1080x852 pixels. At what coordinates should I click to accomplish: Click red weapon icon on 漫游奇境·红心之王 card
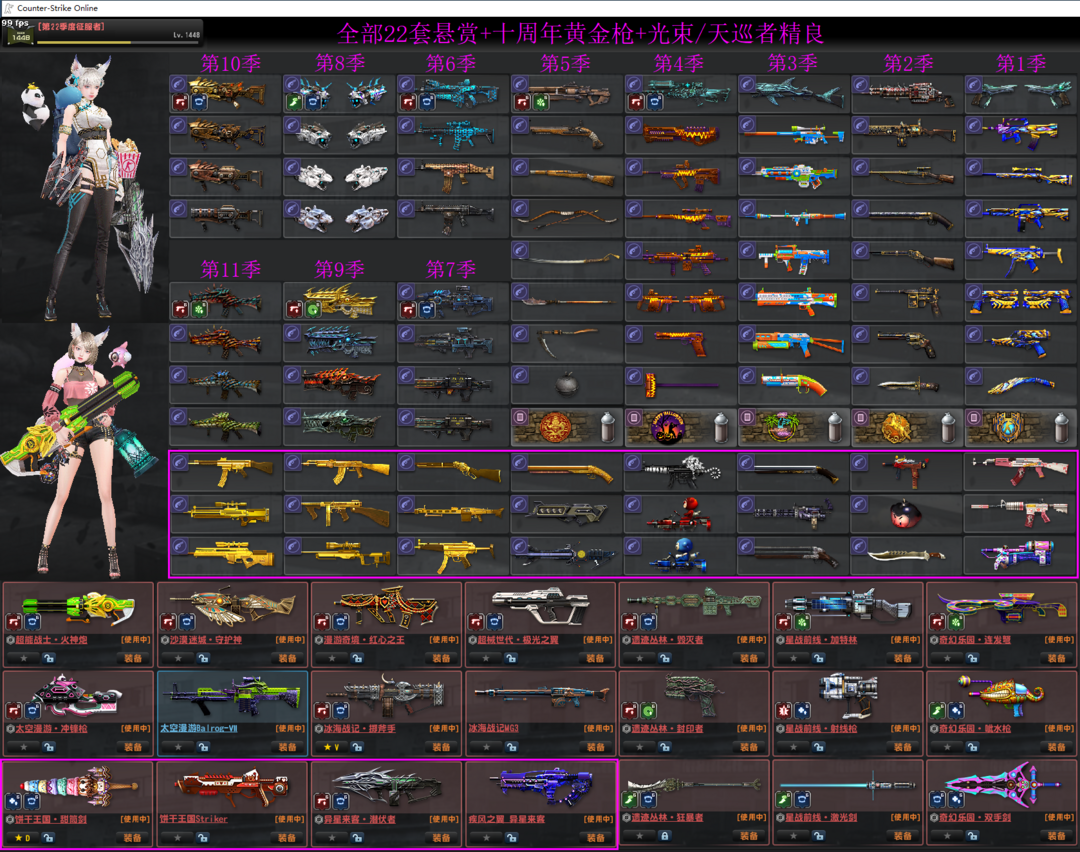pos(322,622)
